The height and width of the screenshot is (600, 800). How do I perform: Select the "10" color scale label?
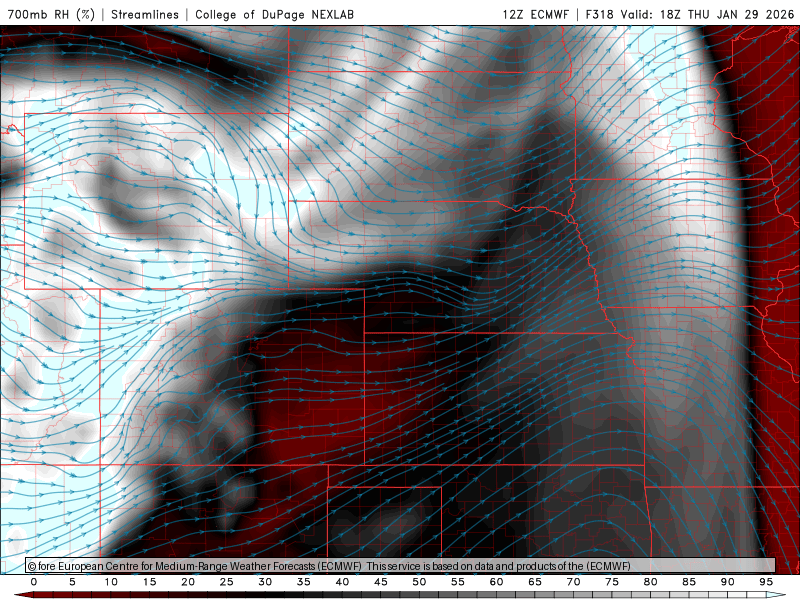[x=111, y=582]
